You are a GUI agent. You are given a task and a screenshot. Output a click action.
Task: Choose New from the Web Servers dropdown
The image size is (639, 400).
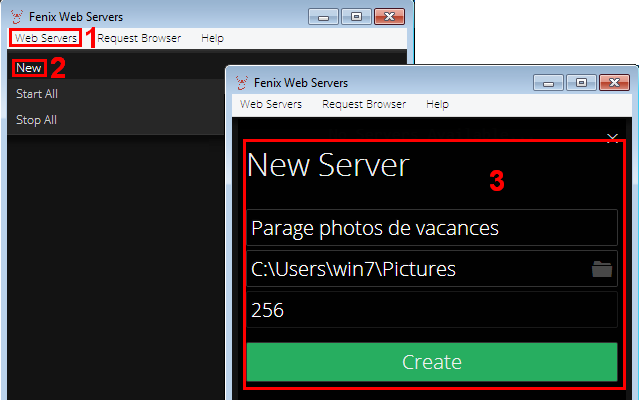(29, 68)
